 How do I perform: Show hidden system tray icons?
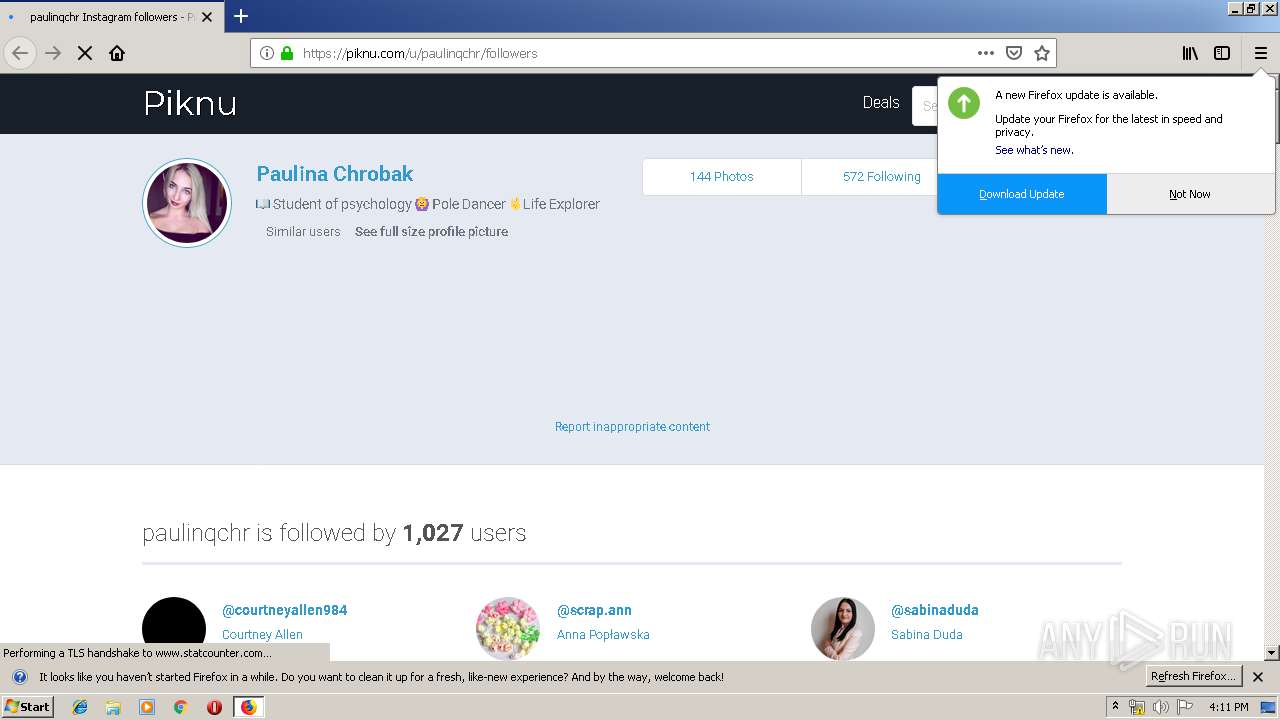coord(1115,707)
